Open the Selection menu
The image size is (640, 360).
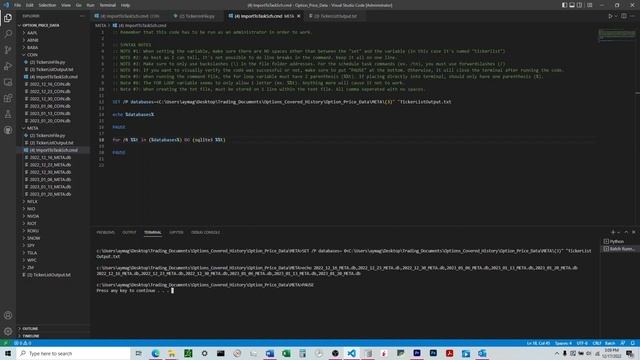pyautogui.click(x=47, y=5)
